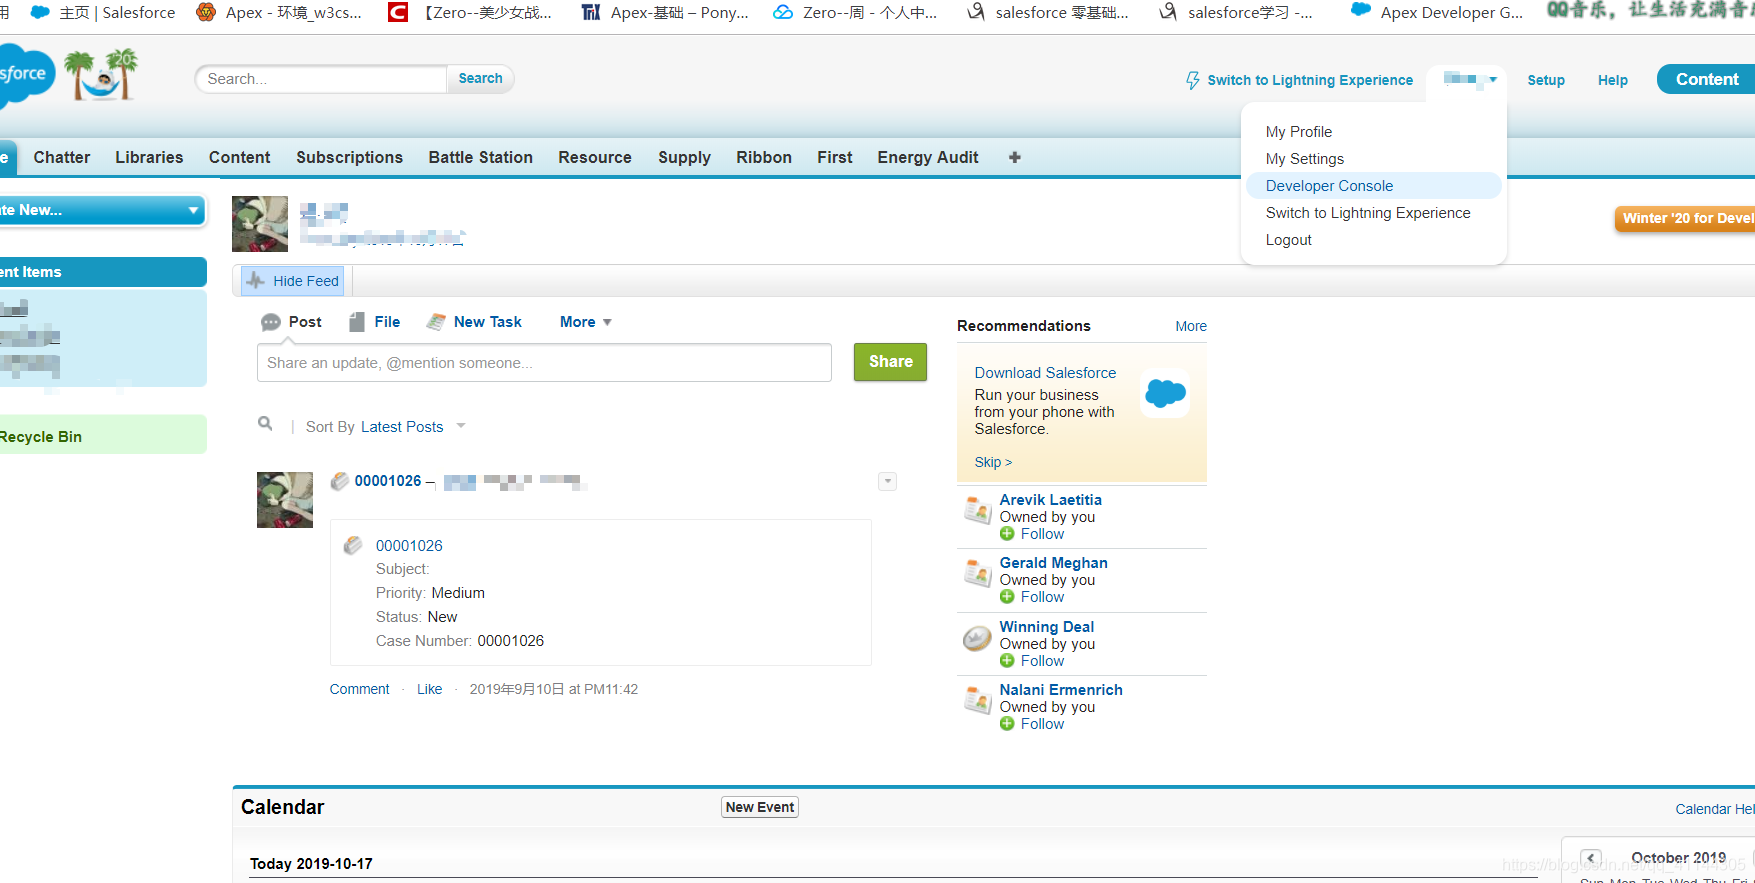Click the Search button

click(481, 78)
